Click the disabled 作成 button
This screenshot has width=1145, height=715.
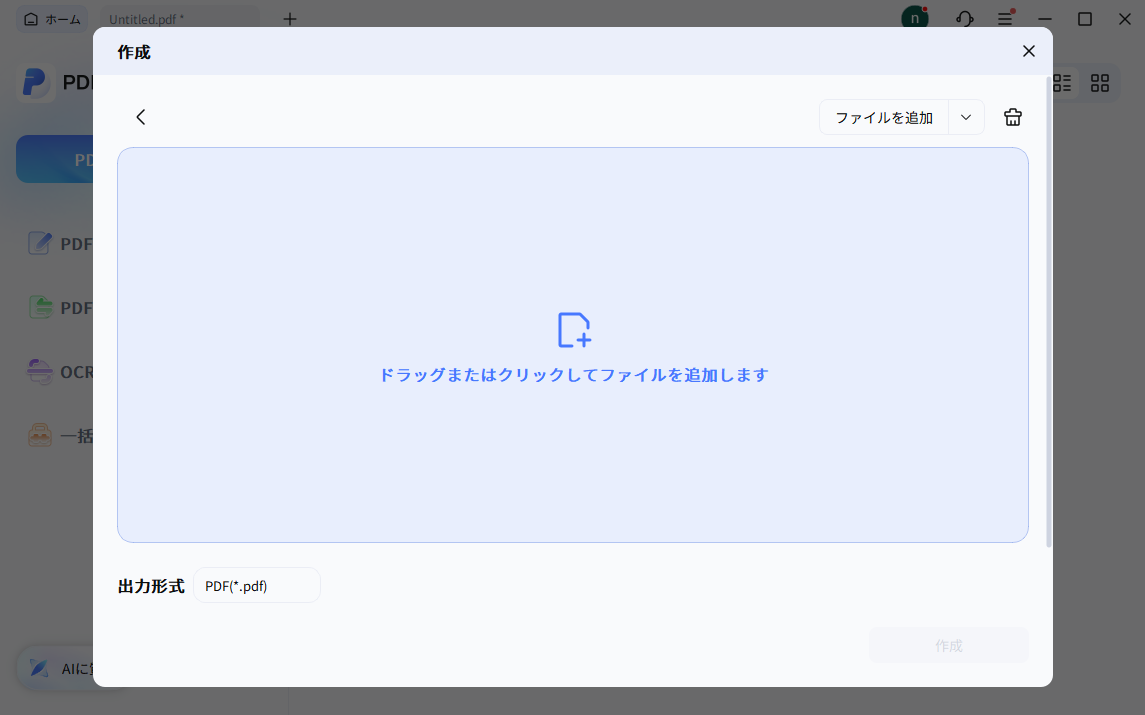coord(949,646)
